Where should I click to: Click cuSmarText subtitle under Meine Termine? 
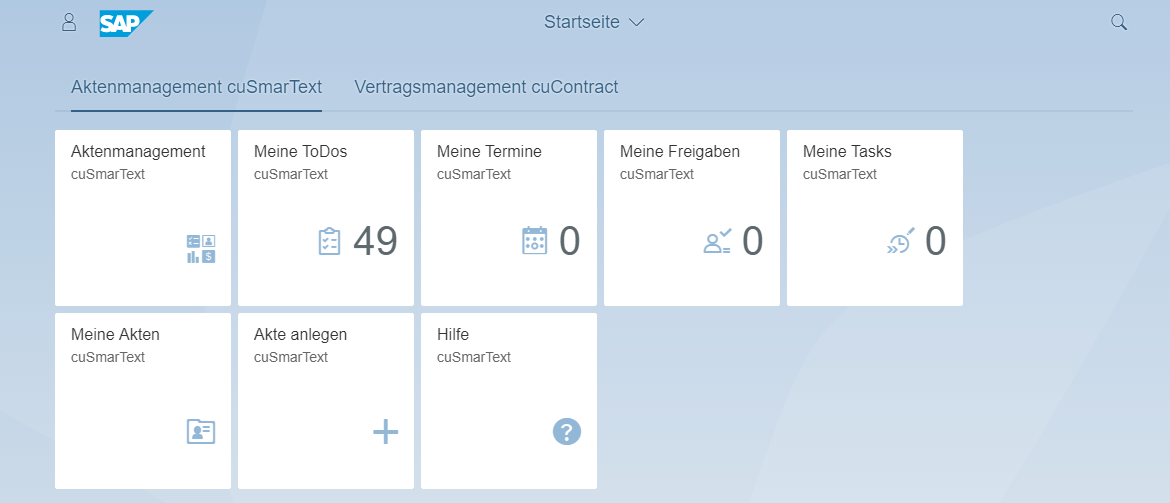474,175
